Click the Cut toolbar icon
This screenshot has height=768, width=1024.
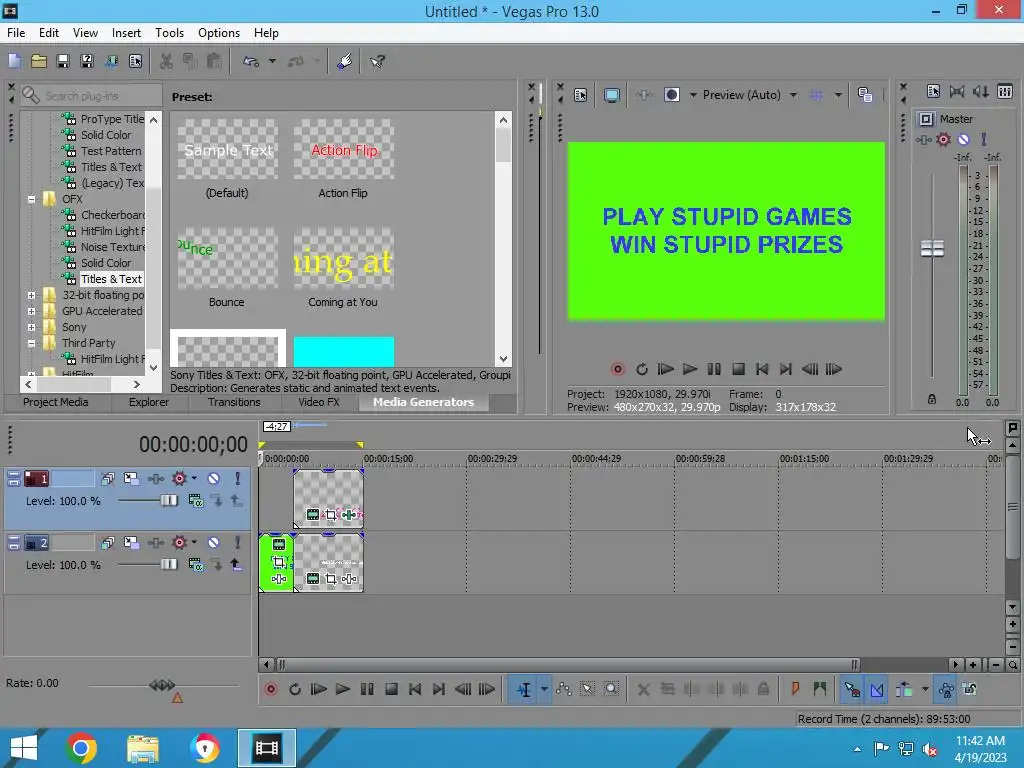[x=167, y=61]
